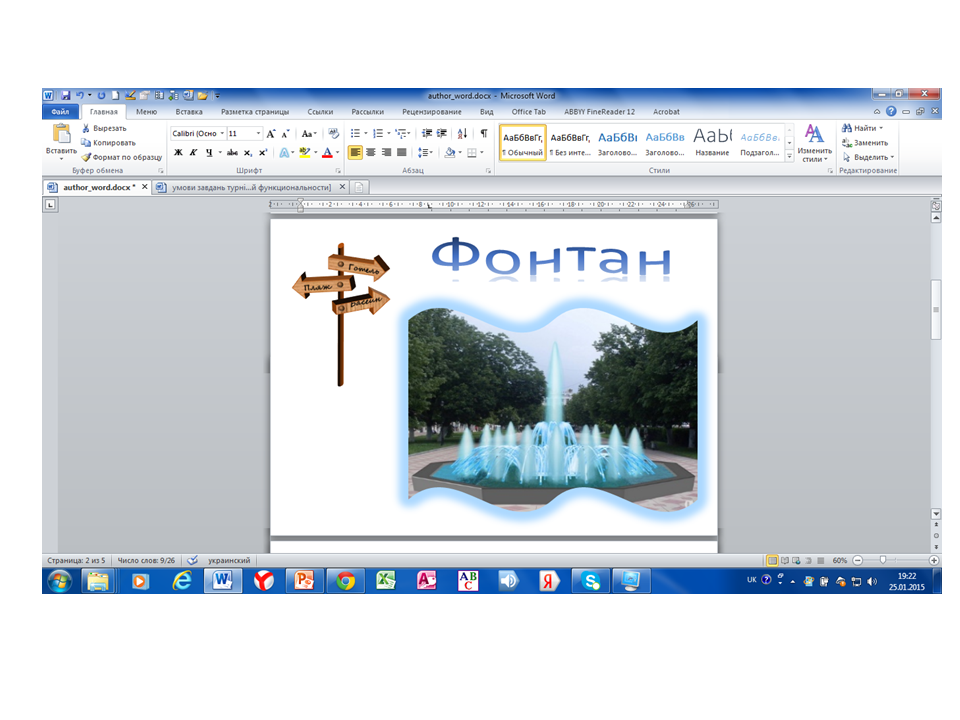
Task: Apply the Обычный (Normal) style
Action: pyautogui.click(x=523, y=143)
